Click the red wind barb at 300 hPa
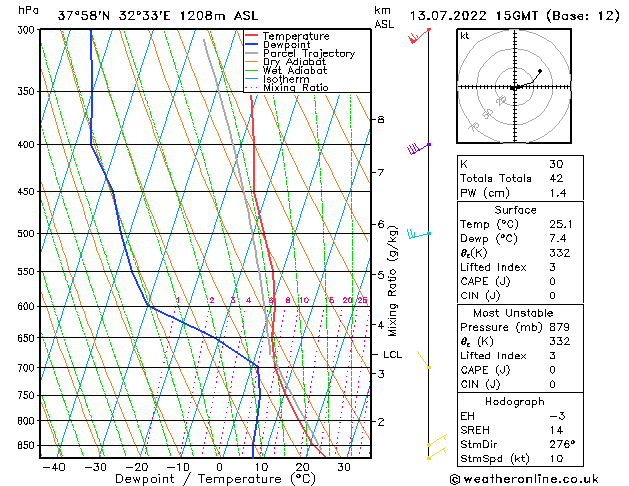 tap(419, 36)
